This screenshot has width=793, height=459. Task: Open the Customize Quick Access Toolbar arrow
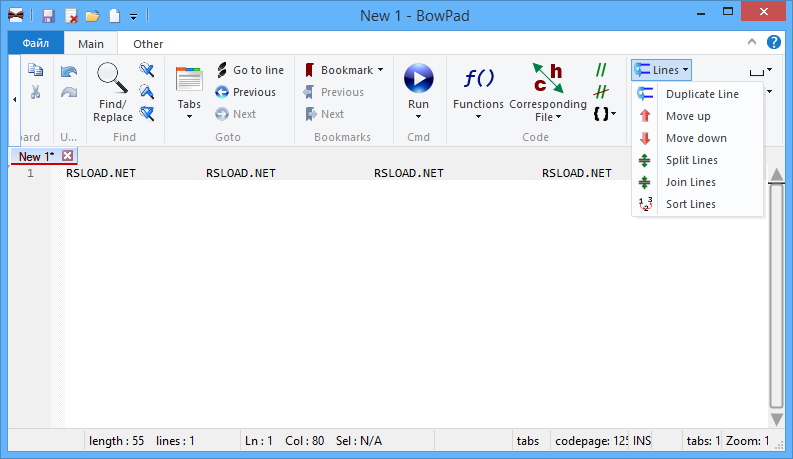tap(134, 17)
